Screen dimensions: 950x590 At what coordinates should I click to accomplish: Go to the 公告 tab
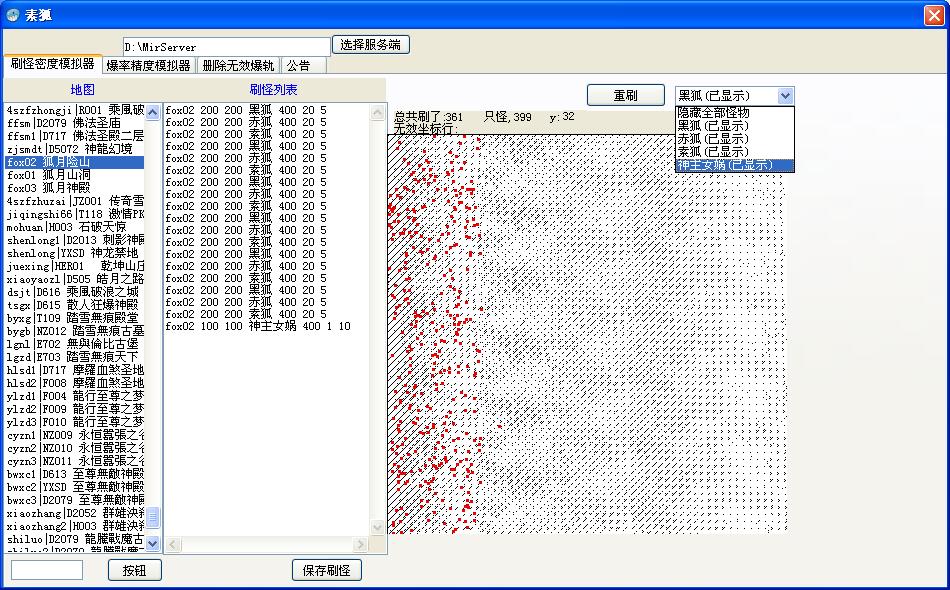[x=298, y=65]
